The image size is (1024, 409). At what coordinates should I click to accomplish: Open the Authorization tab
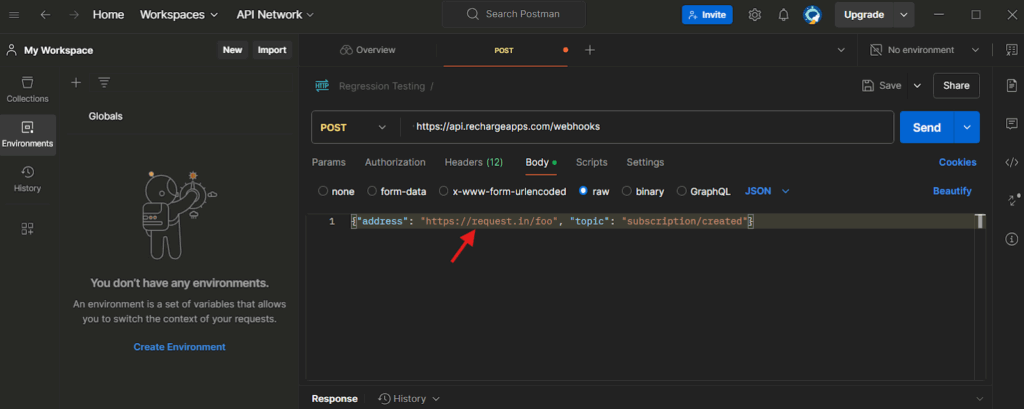[395, 162]
